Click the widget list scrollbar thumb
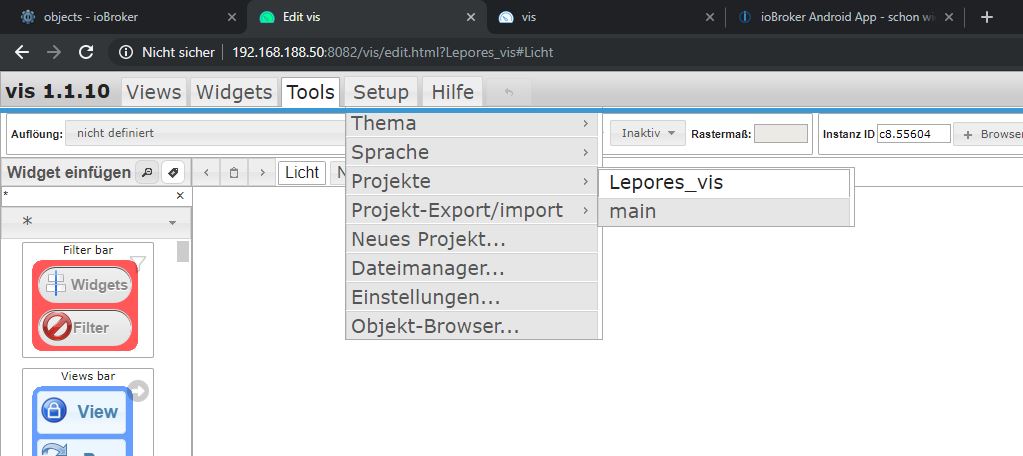Viewport: 1023px width, 456px height. [183, 251]
